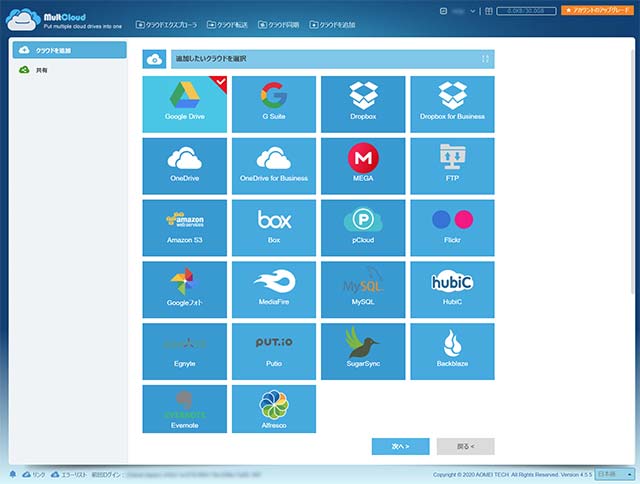Select the SugarSync tile
The image size is (640, 484).
(x=363, y=351)
